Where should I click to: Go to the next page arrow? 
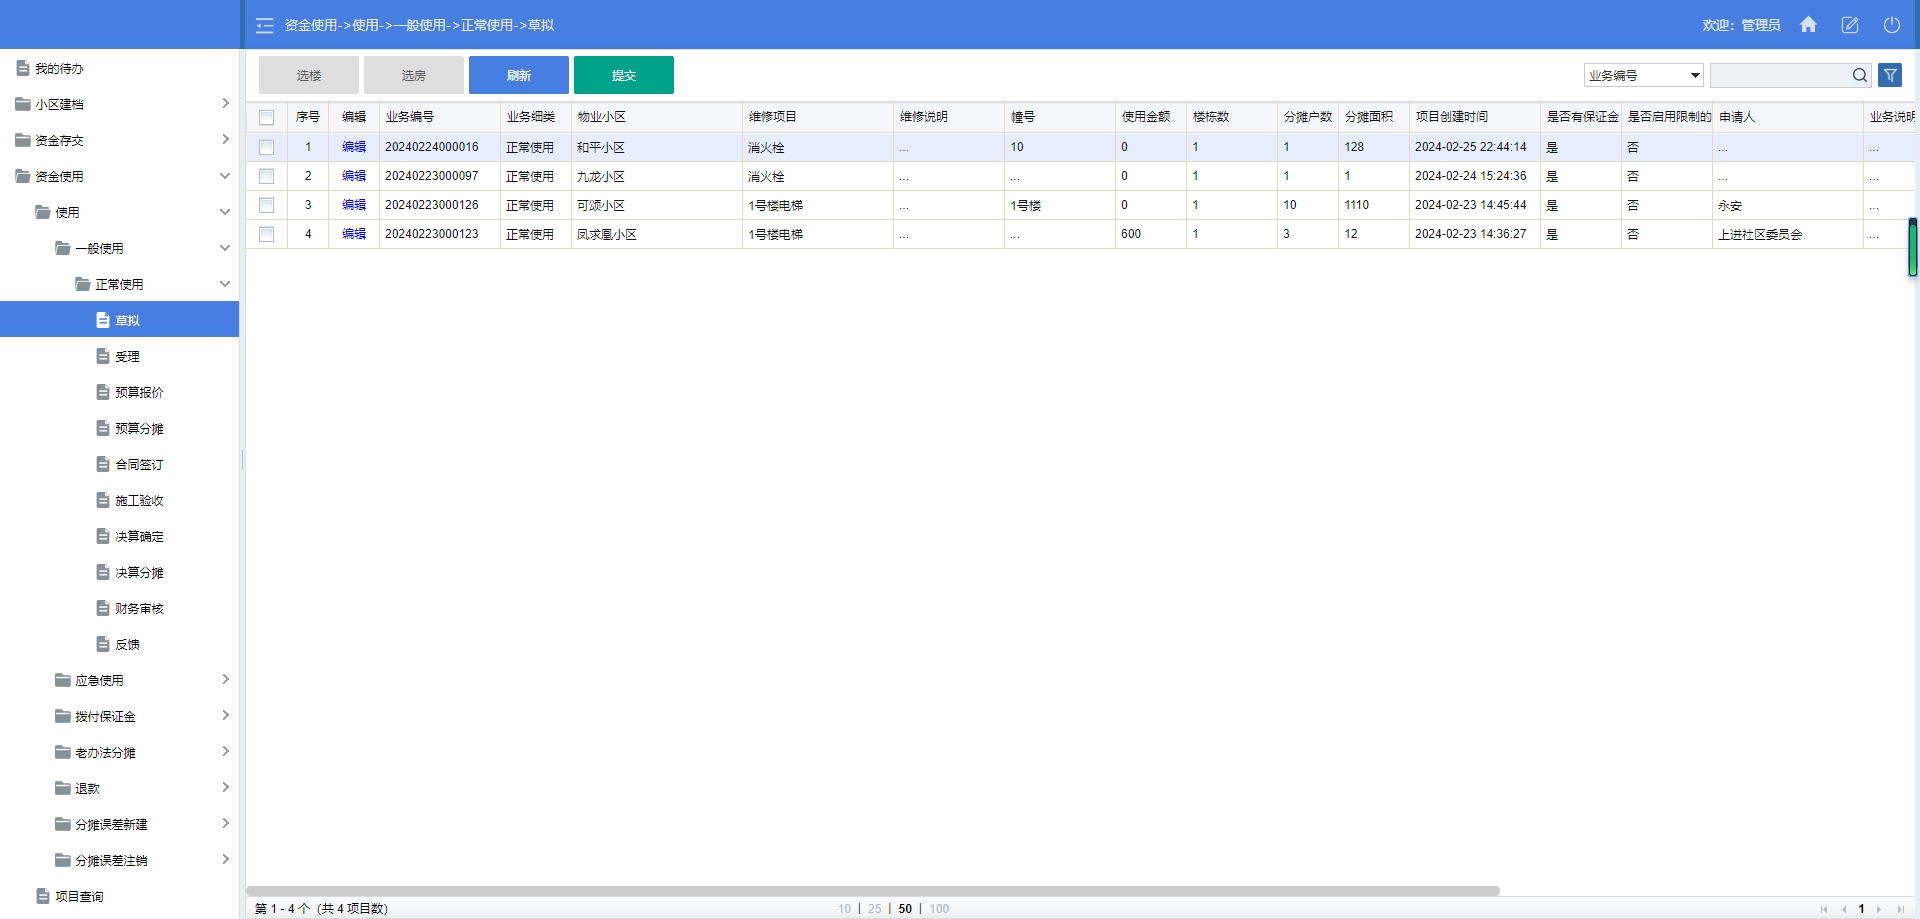point(1880,909)
